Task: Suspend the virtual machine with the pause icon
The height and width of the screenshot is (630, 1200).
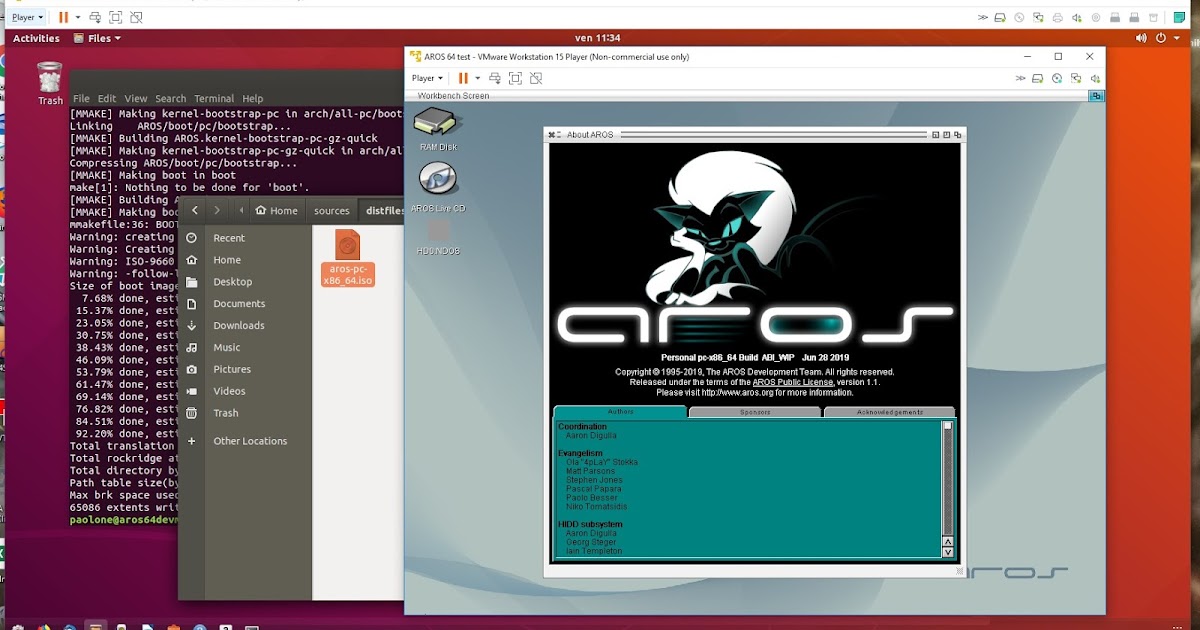Action: 463,78
